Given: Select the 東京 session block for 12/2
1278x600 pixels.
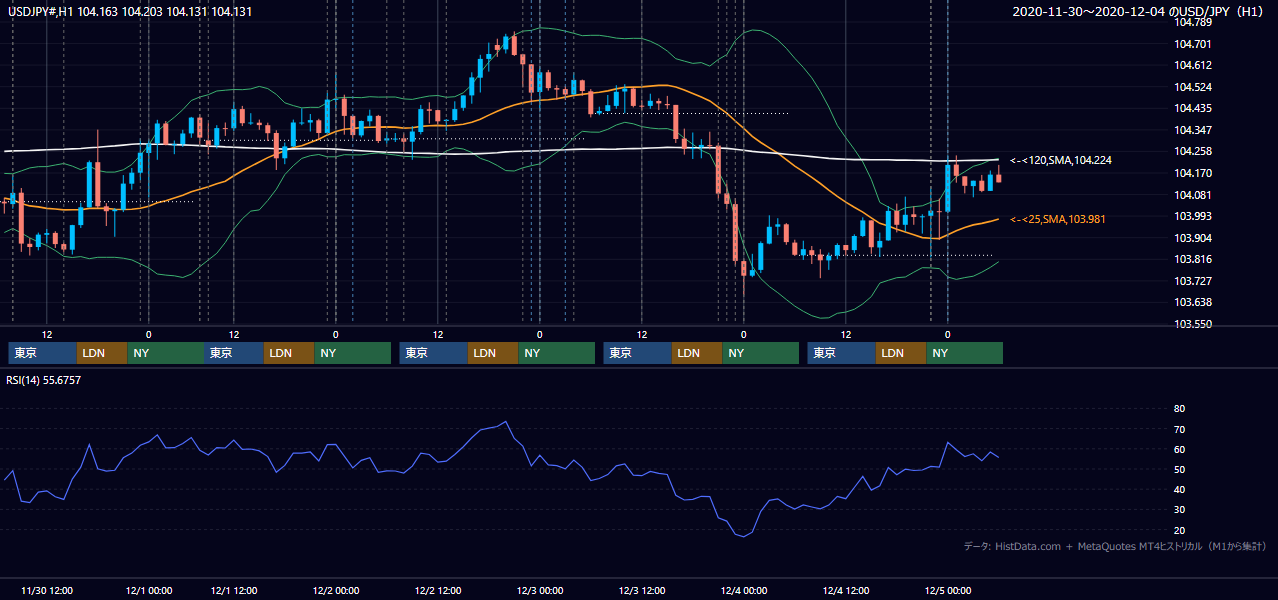Looking at the screenshot, I should coord(433,353).
